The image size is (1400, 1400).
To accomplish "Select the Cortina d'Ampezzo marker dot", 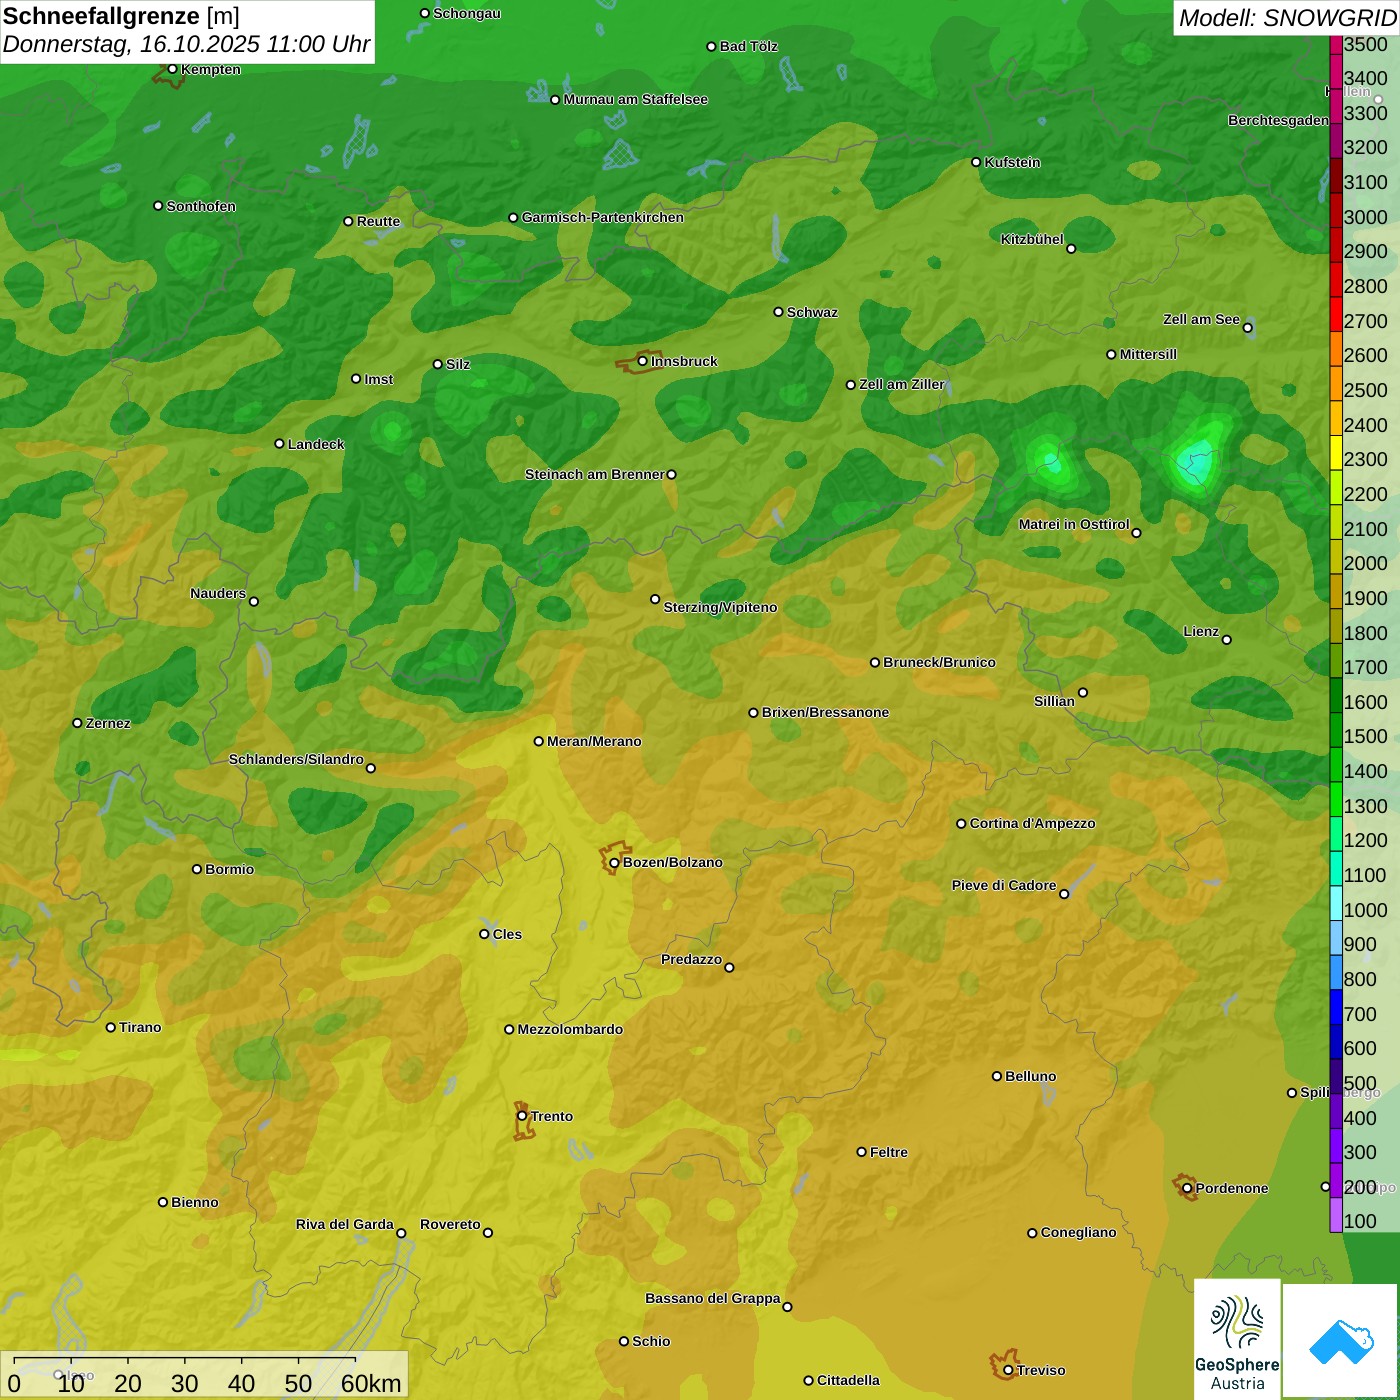I will (x=961, y=824).
